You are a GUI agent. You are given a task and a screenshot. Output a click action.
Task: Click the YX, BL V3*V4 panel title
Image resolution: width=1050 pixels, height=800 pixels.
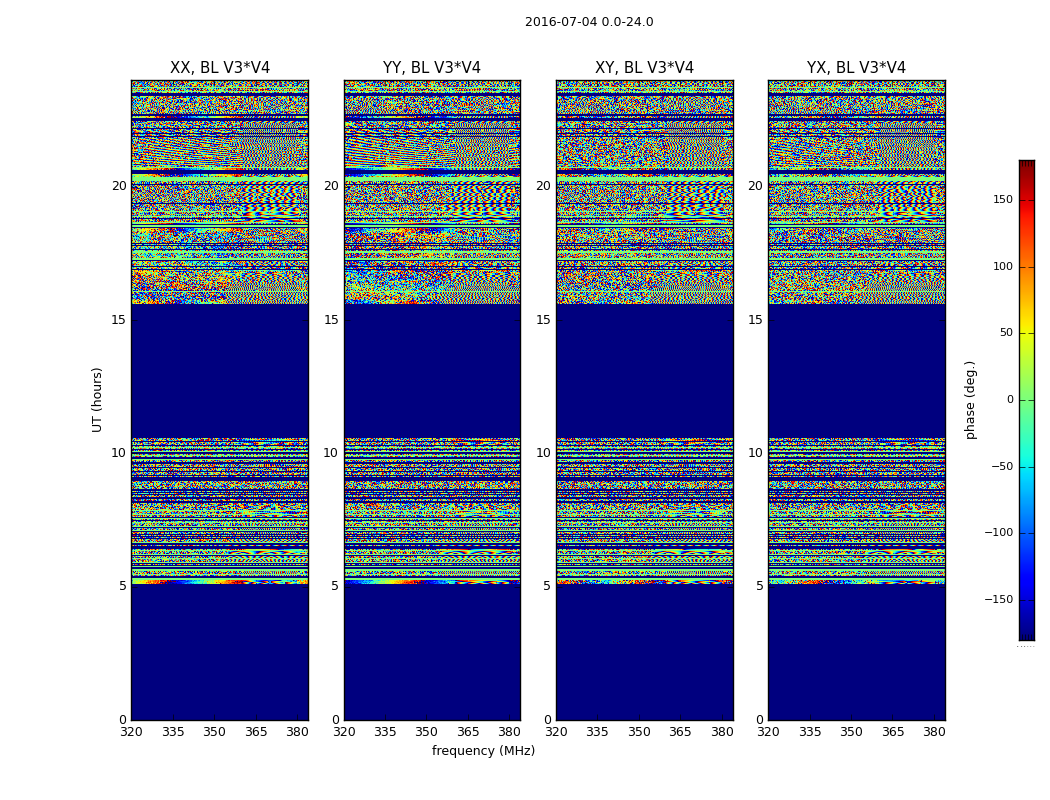(856, 68)
